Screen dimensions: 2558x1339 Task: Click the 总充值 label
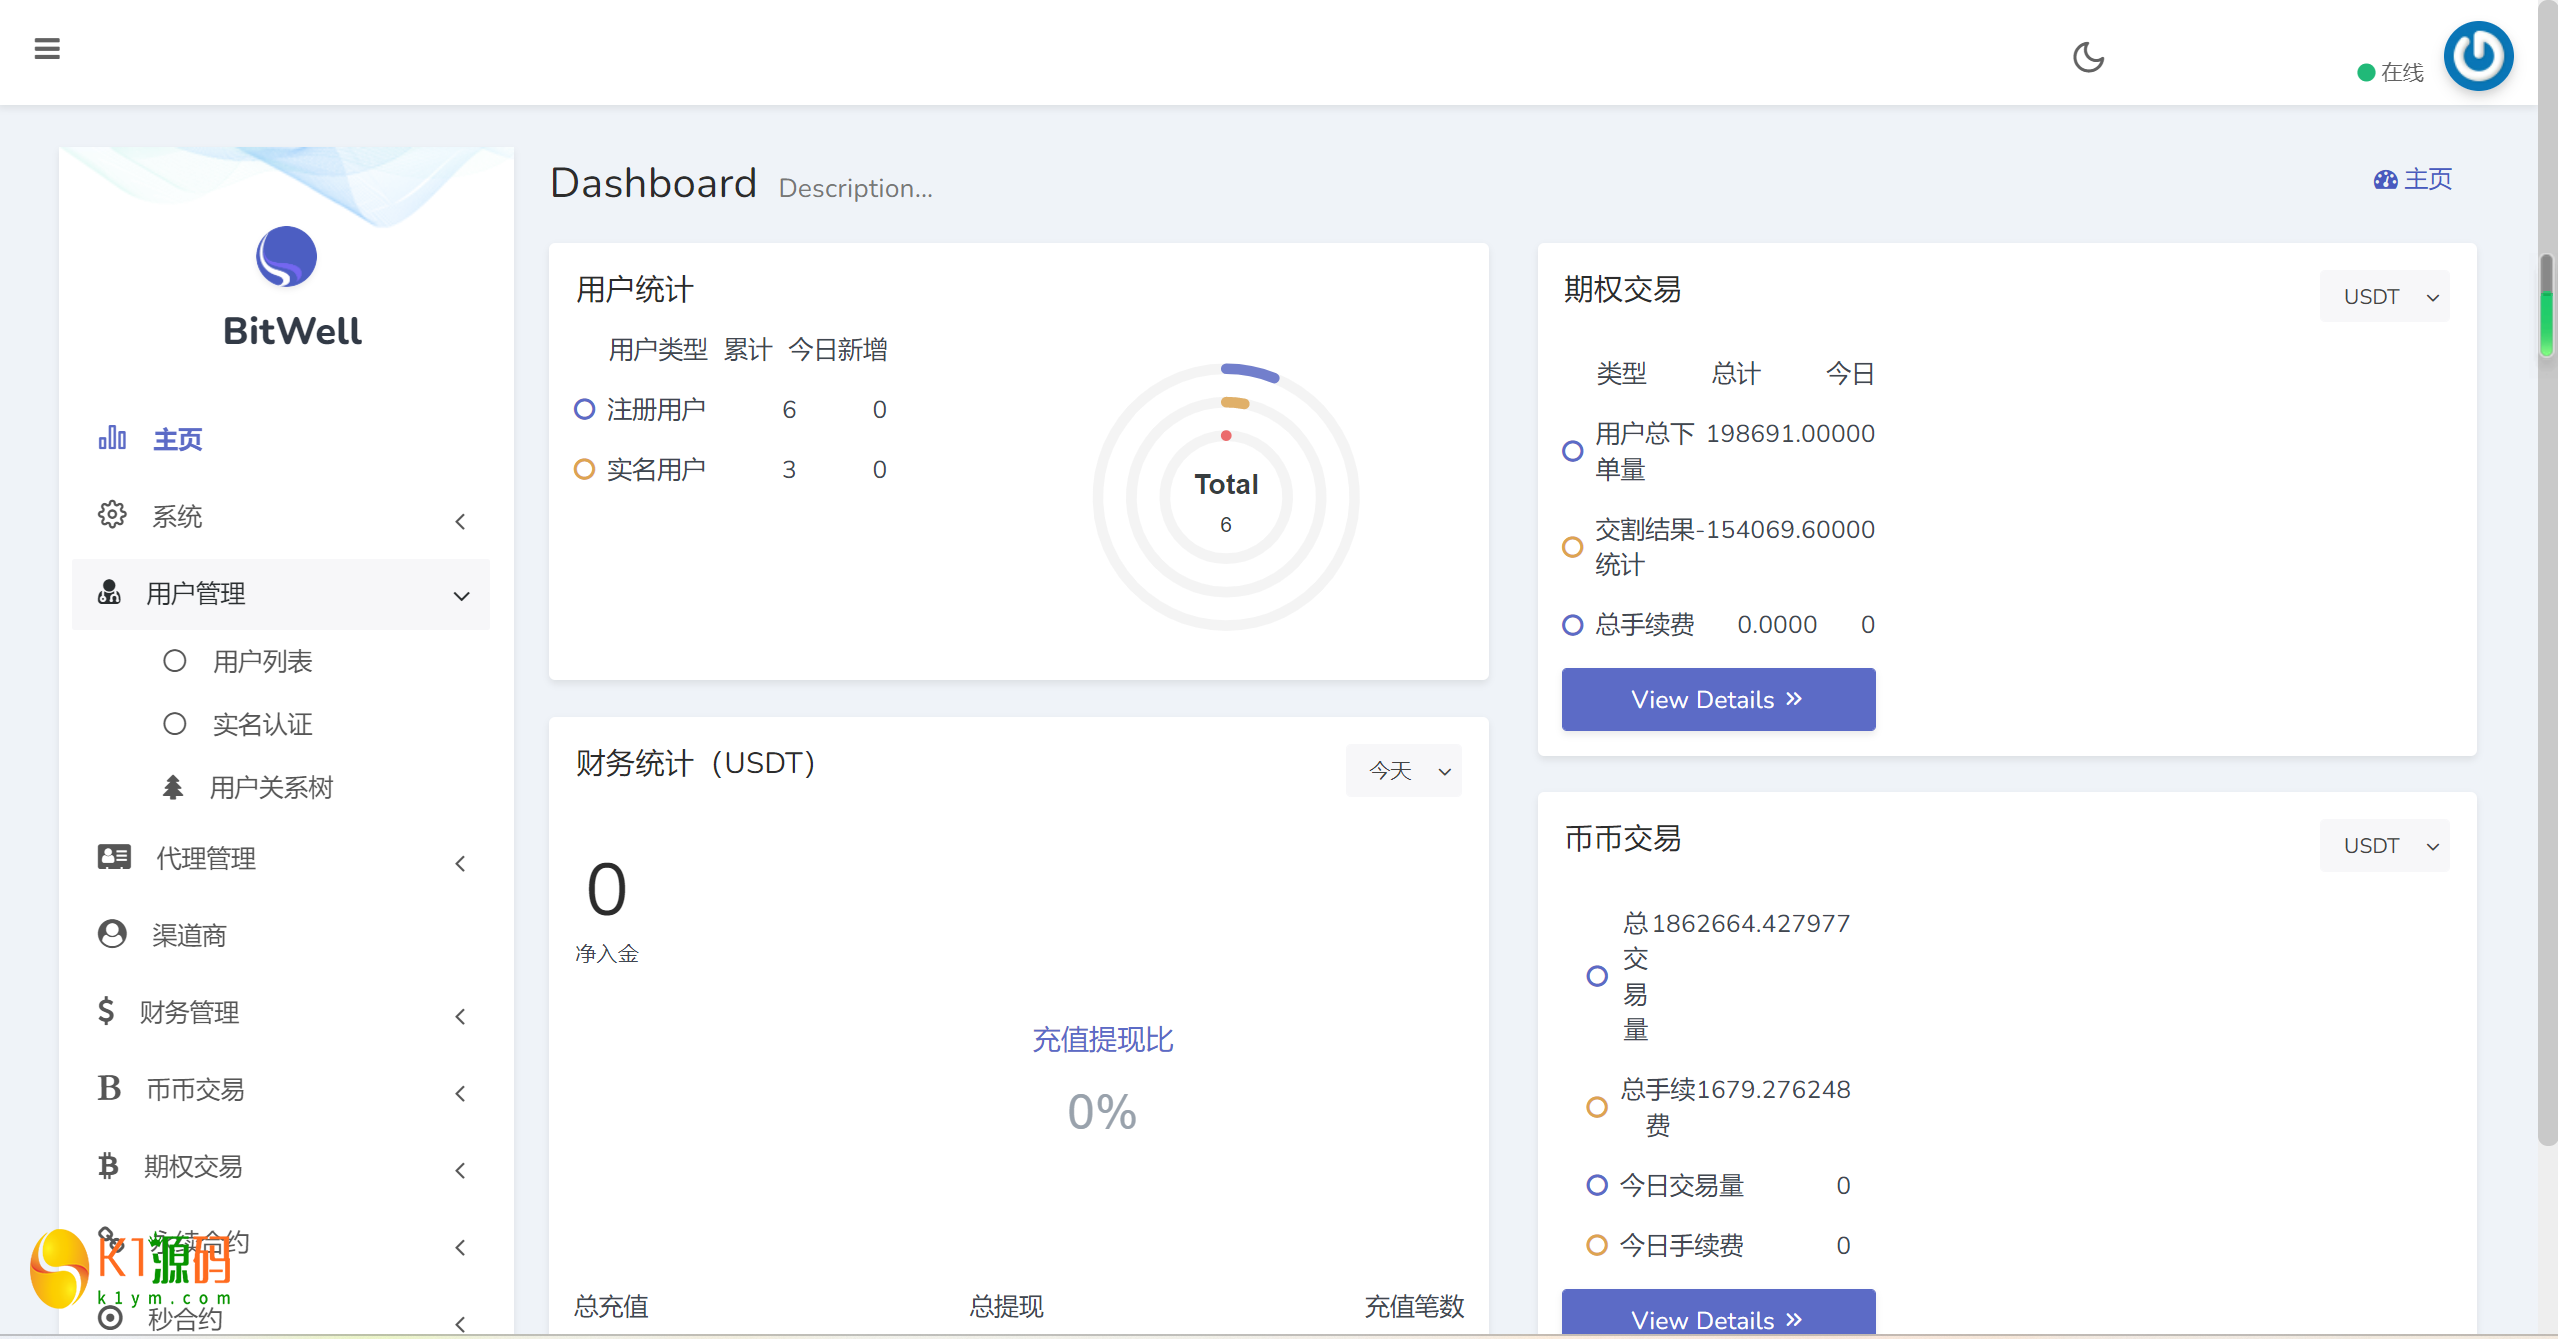coord(611,1306)
